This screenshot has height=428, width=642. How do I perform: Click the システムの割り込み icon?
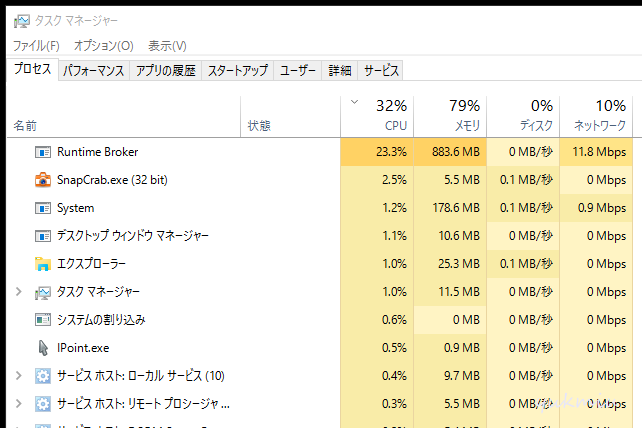(43, 320)
